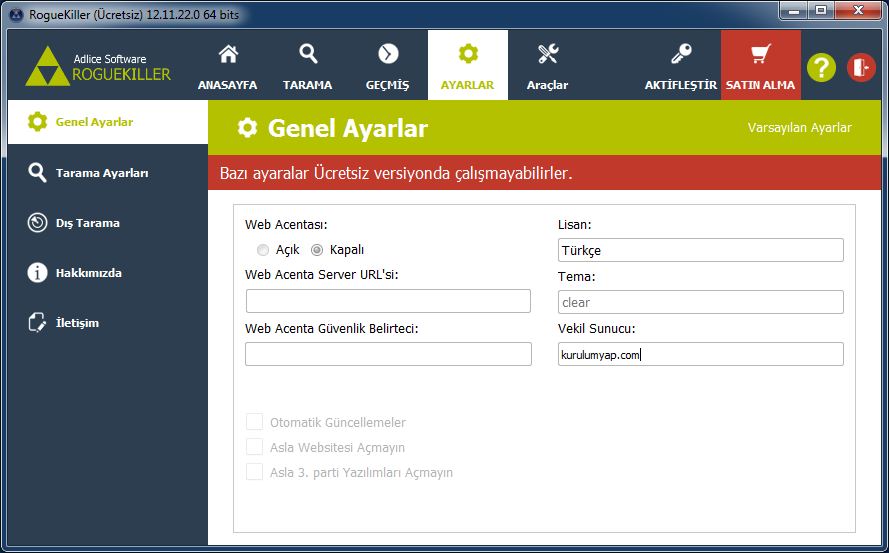
Task: Open the SATIN ALMA tab
Action: click(761, 65)
